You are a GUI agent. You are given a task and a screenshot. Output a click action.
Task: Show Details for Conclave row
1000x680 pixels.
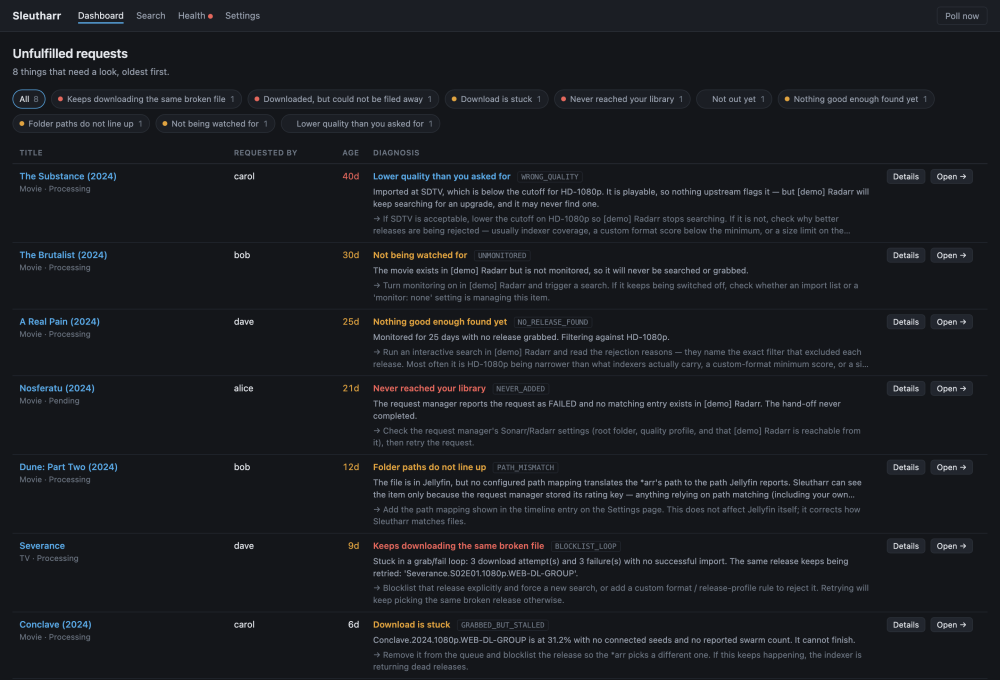tap(906, 625)
